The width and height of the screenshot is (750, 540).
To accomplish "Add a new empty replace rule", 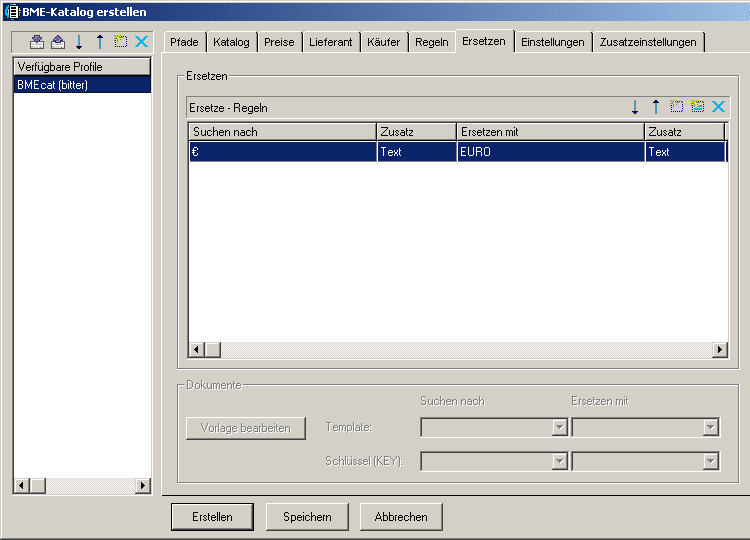I will [x=676, y=106].
